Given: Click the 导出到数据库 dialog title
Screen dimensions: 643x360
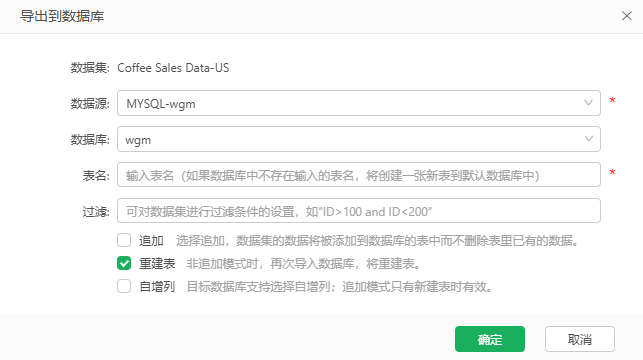Looking at the screenshot, I should point(62,16).
